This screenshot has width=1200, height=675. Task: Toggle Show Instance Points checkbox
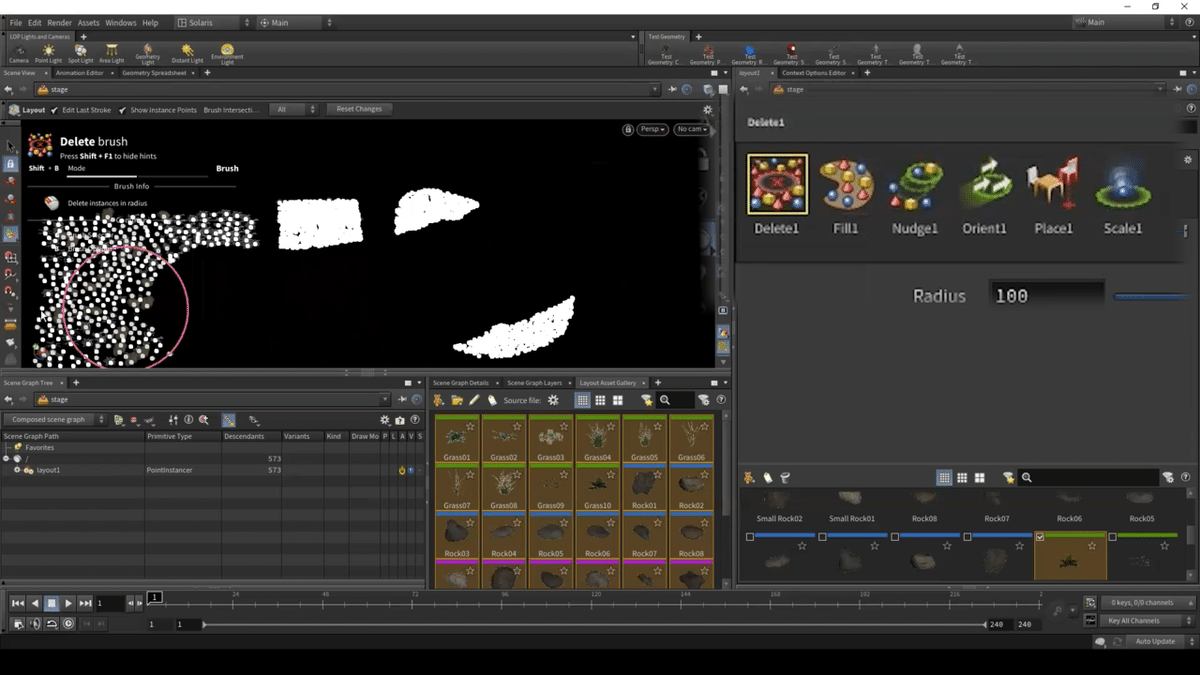click(x=122, y=110)
